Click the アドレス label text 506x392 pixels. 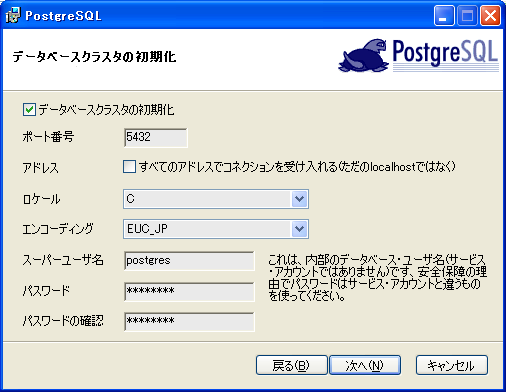tap(40, 167)
